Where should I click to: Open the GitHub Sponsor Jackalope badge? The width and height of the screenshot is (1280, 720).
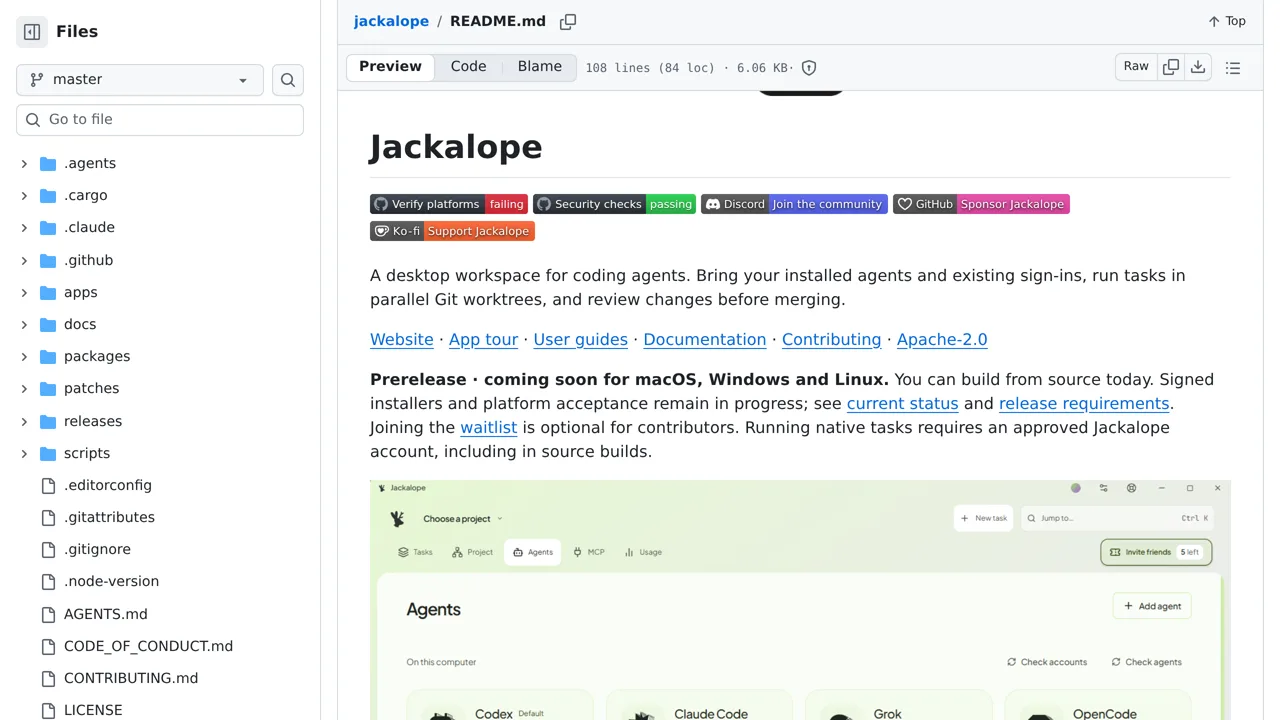981,204
